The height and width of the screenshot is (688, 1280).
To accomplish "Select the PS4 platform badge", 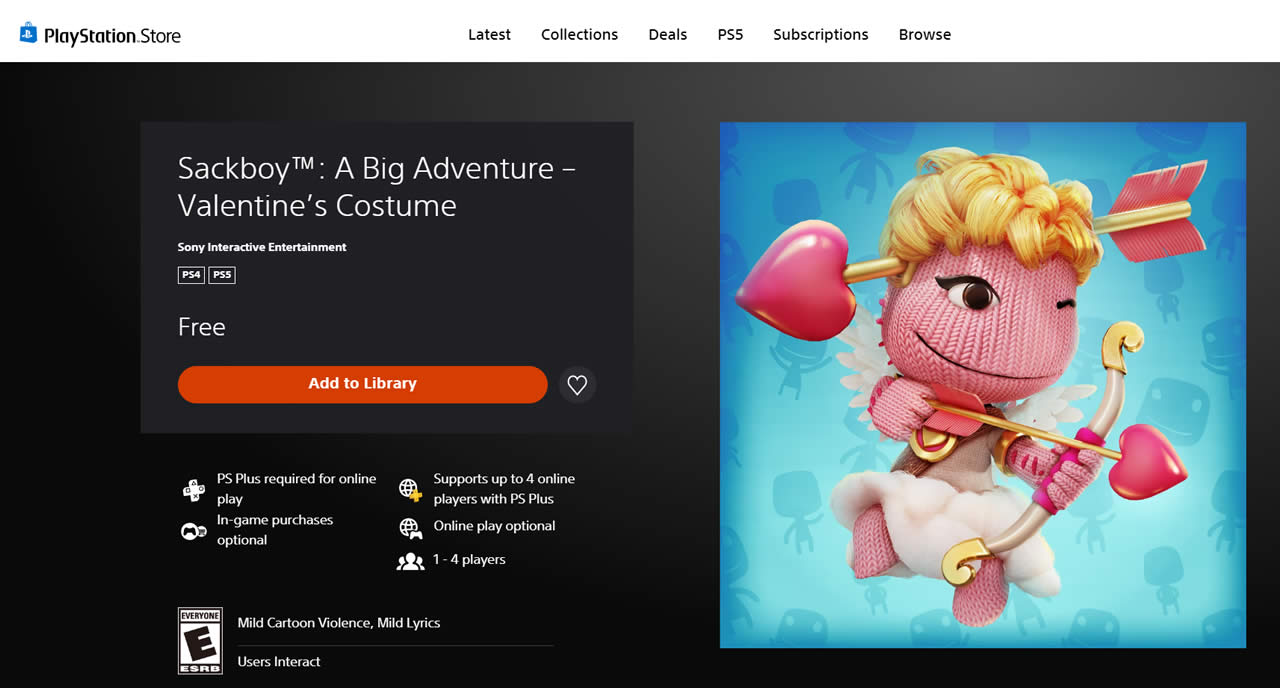I will [x=190, y=274].
